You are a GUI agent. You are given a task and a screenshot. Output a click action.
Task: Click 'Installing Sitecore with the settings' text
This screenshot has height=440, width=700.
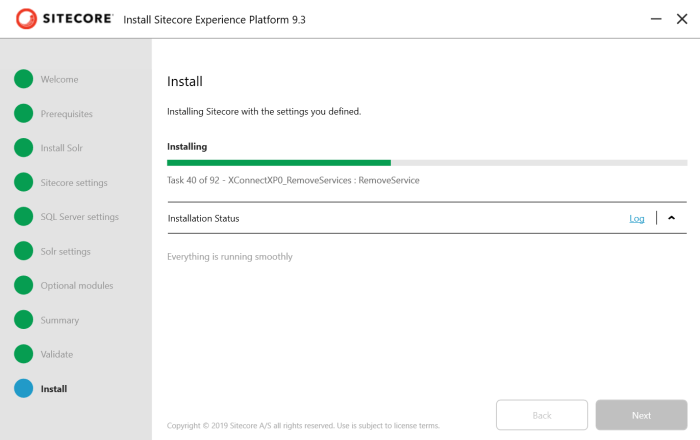264,112
